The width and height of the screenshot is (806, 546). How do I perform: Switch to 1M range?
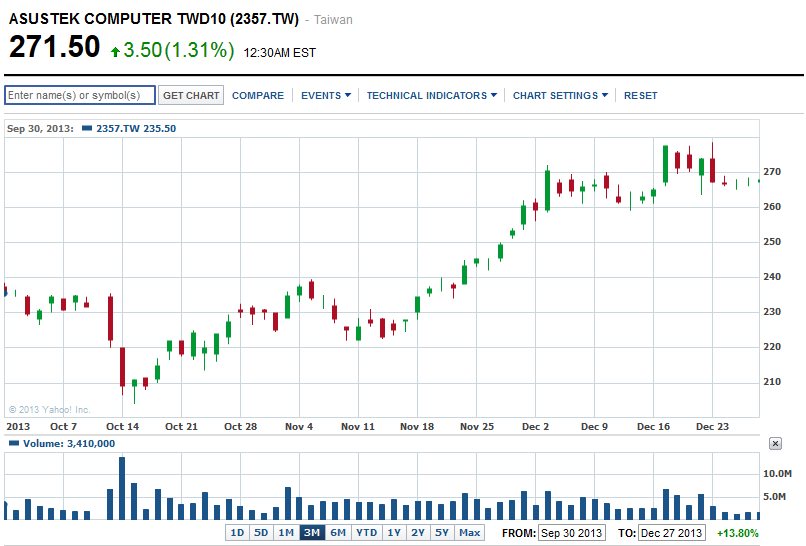point(286,533)
